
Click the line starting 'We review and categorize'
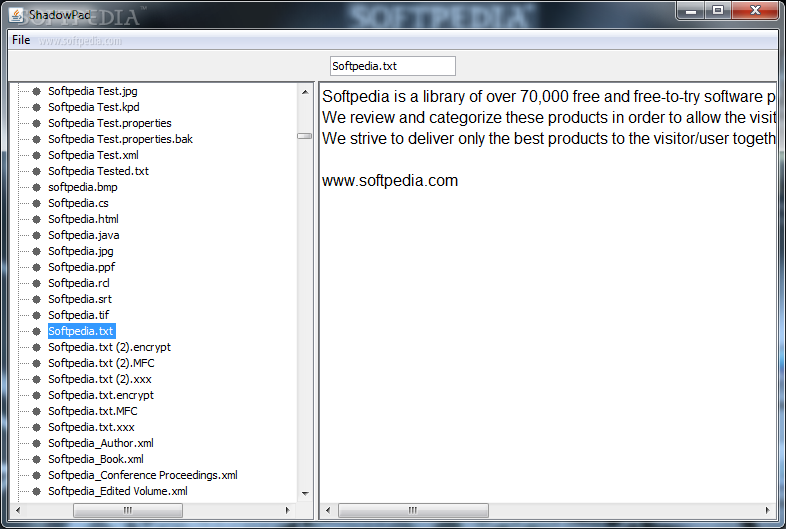point(548,117)
